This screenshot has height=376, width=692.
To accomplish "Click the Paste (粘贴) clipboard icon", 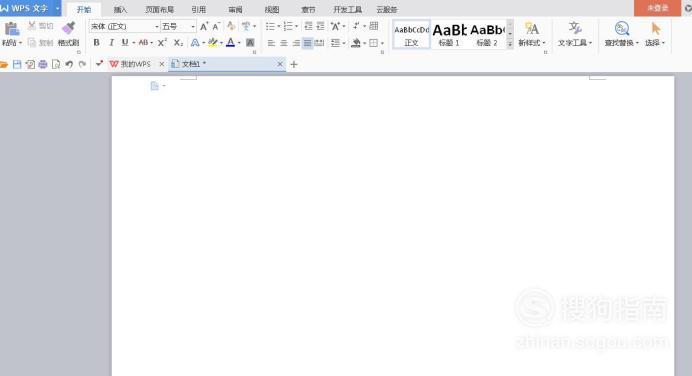I will pos(11,29).
